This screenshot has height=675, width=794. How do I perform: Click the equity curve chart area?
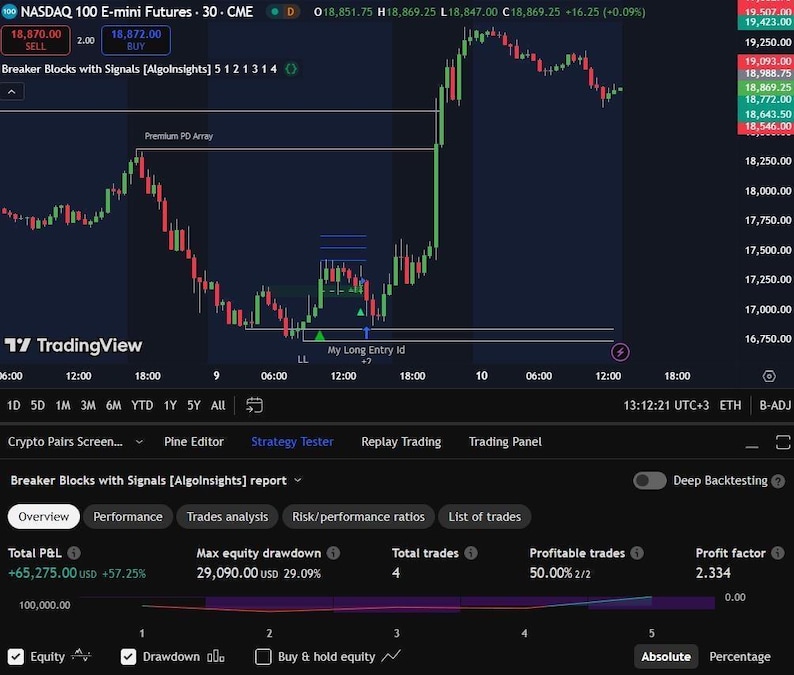coord(398,605)
